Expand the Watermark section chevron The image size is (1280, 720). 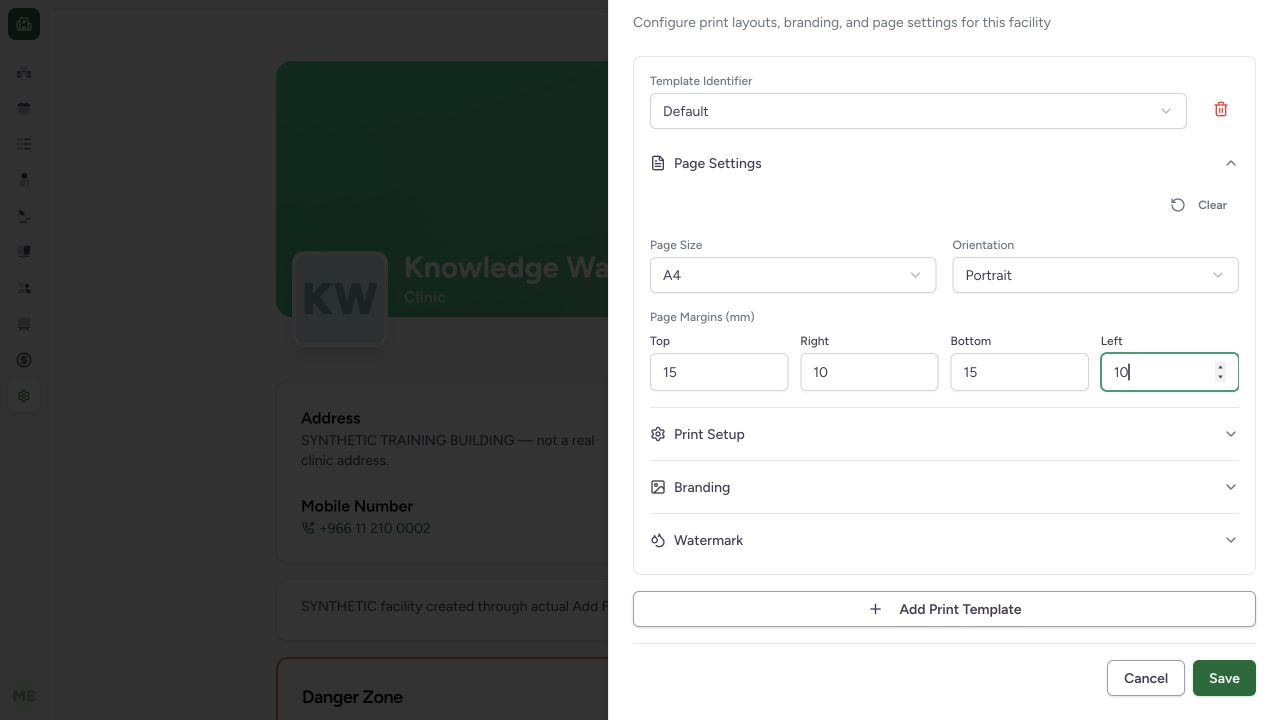1231,540
